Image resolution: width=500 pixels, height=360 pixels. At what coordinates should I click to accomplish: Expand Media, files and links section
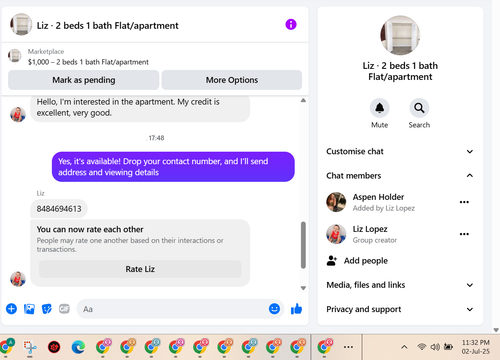click(400, 285)
